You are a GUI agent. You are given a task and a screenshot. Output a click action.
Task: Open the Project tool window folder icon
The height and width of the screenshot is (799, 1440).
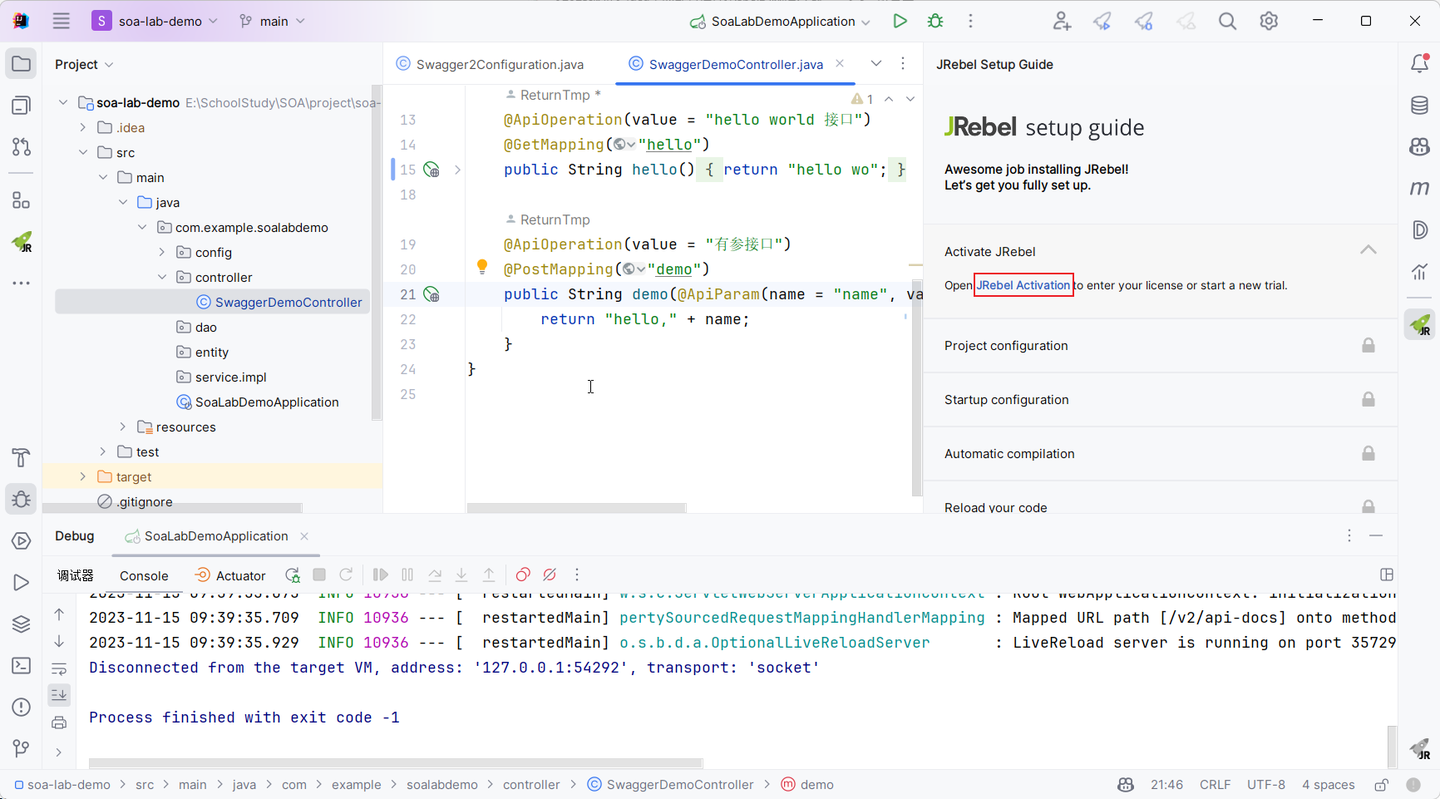(21, 64)
